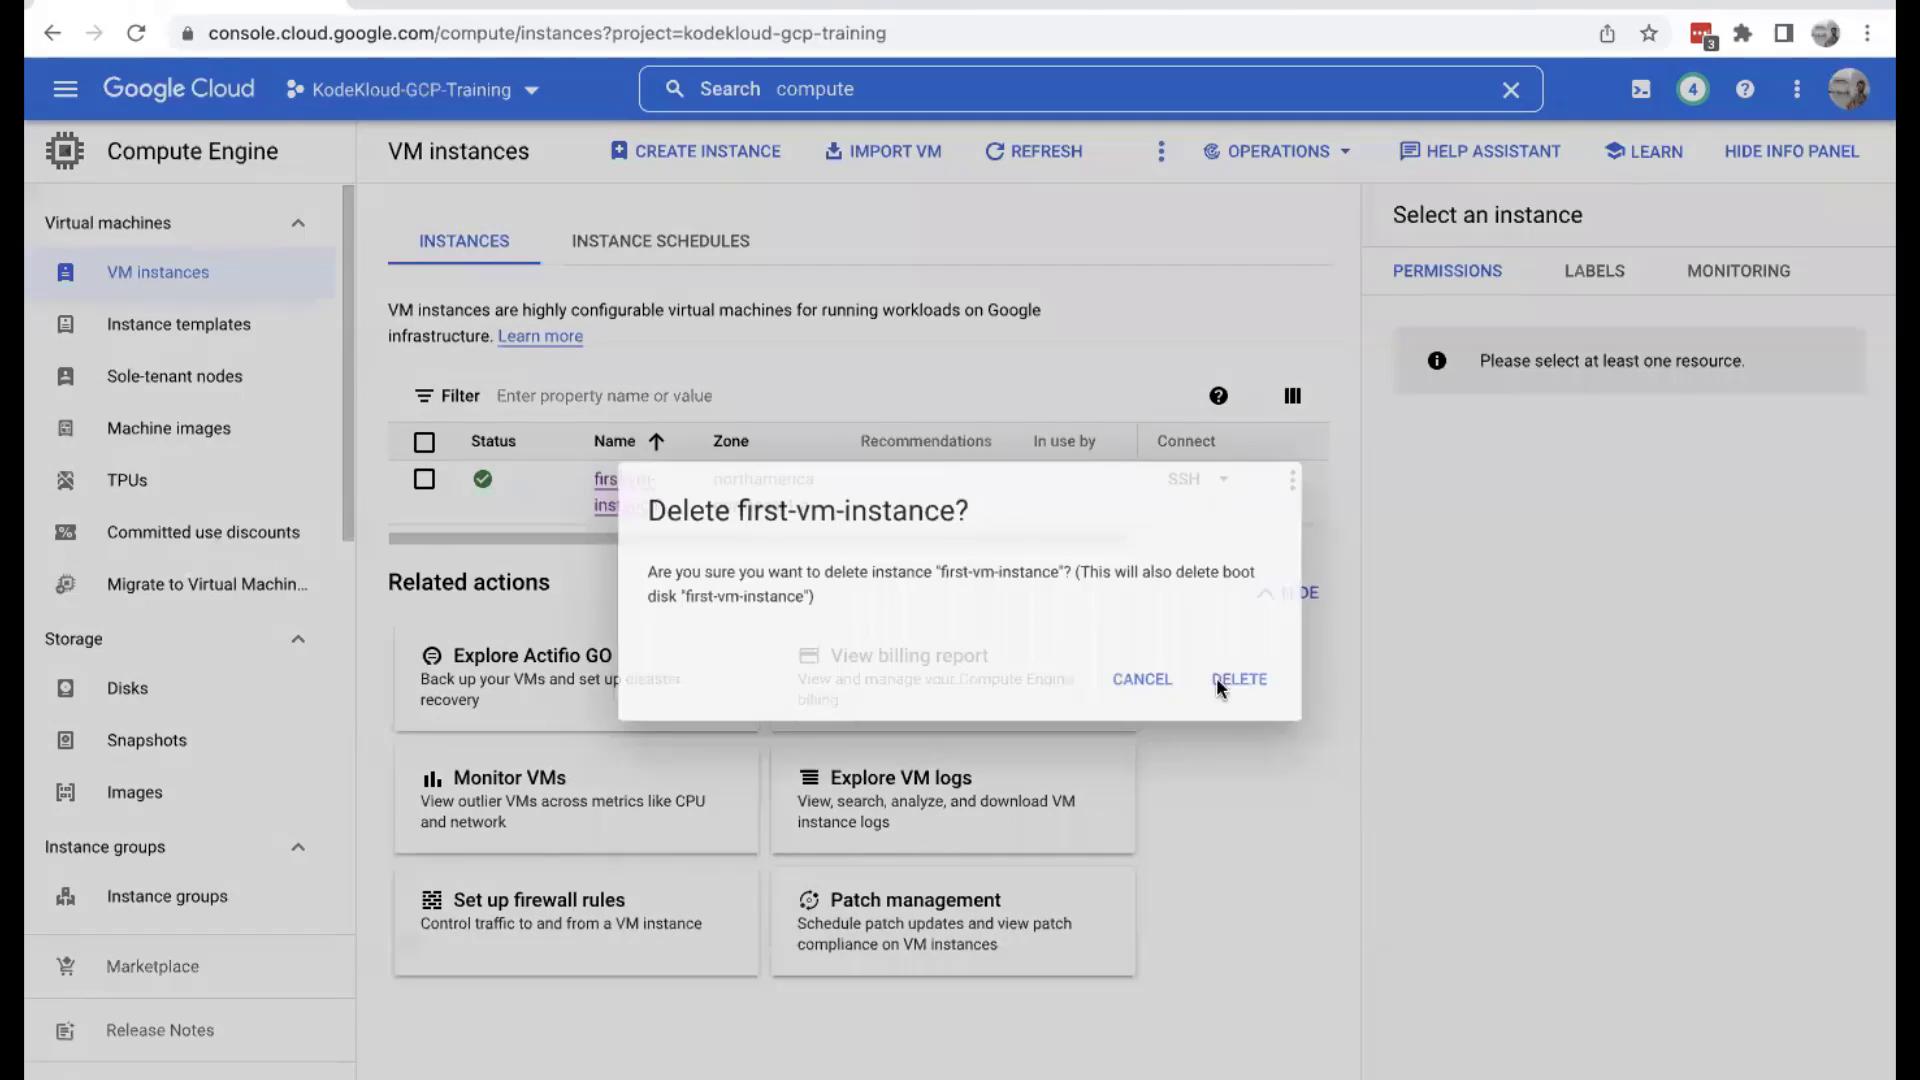Click the notifications badge showing 4
This screenshot has height=1080, width=1920.
pos(1692,89)
